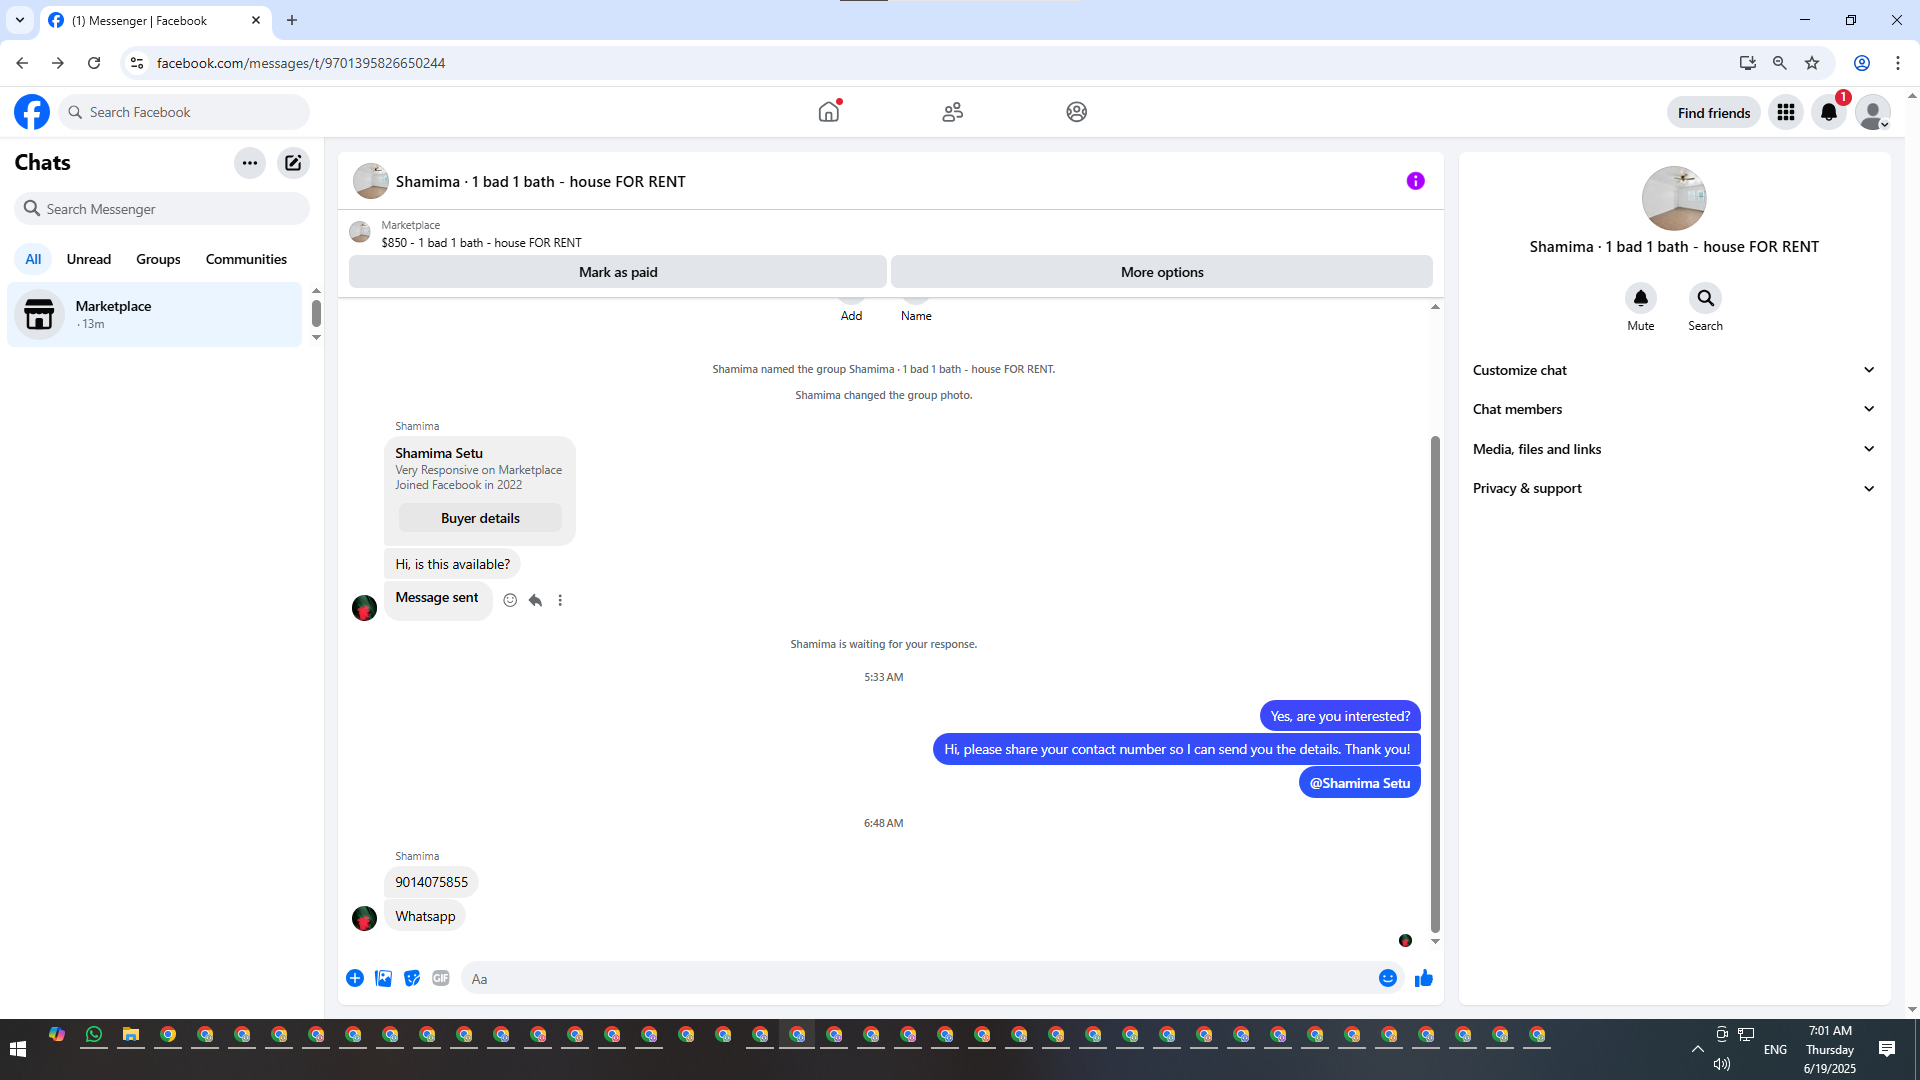
Task: React to the 'Message sent' message
Action: [510, 600]
